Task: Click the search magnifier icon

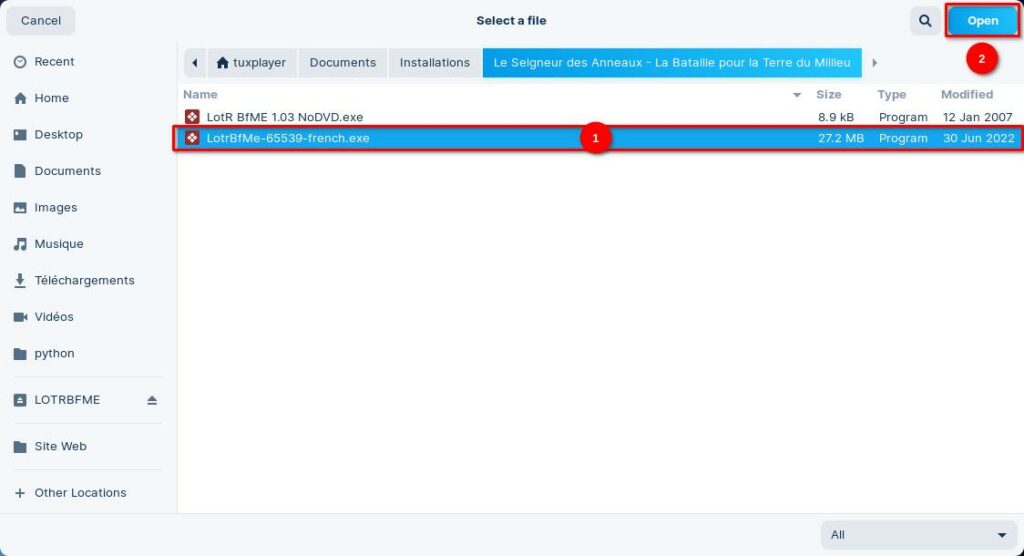Action: pos(924,21)
